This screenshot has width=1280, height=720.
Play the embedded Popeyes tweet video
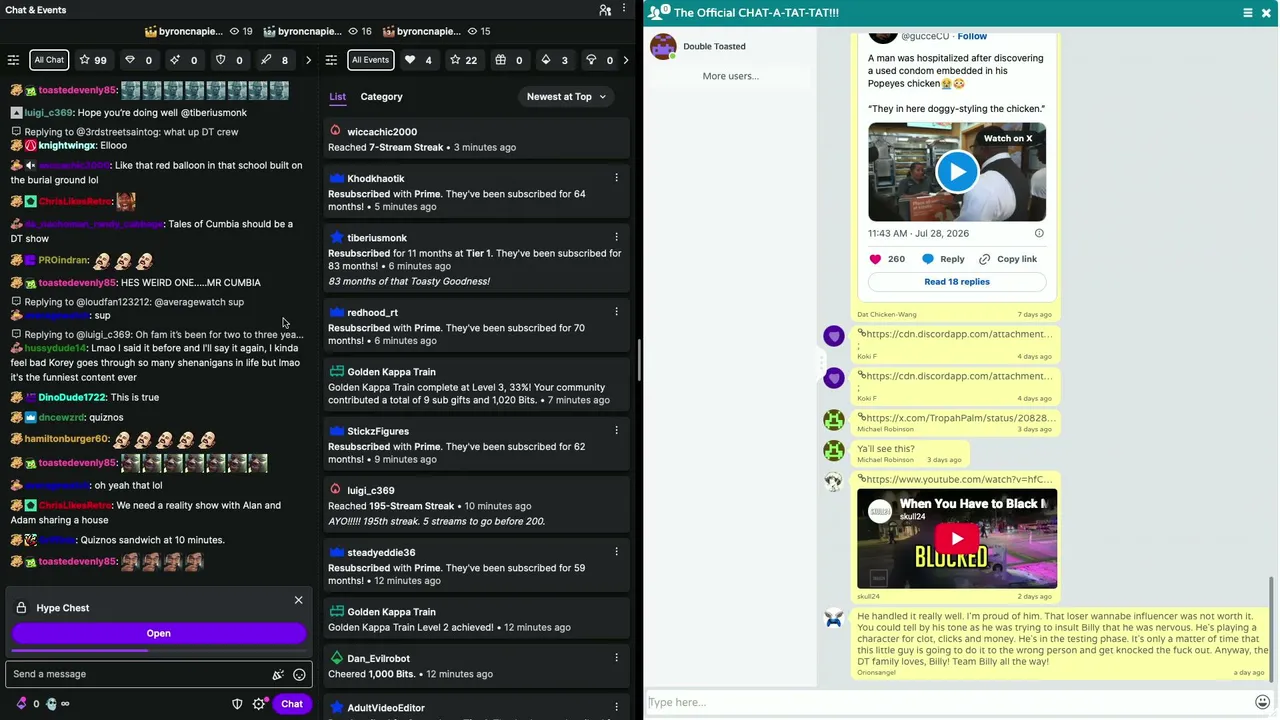tap(957, 172)
